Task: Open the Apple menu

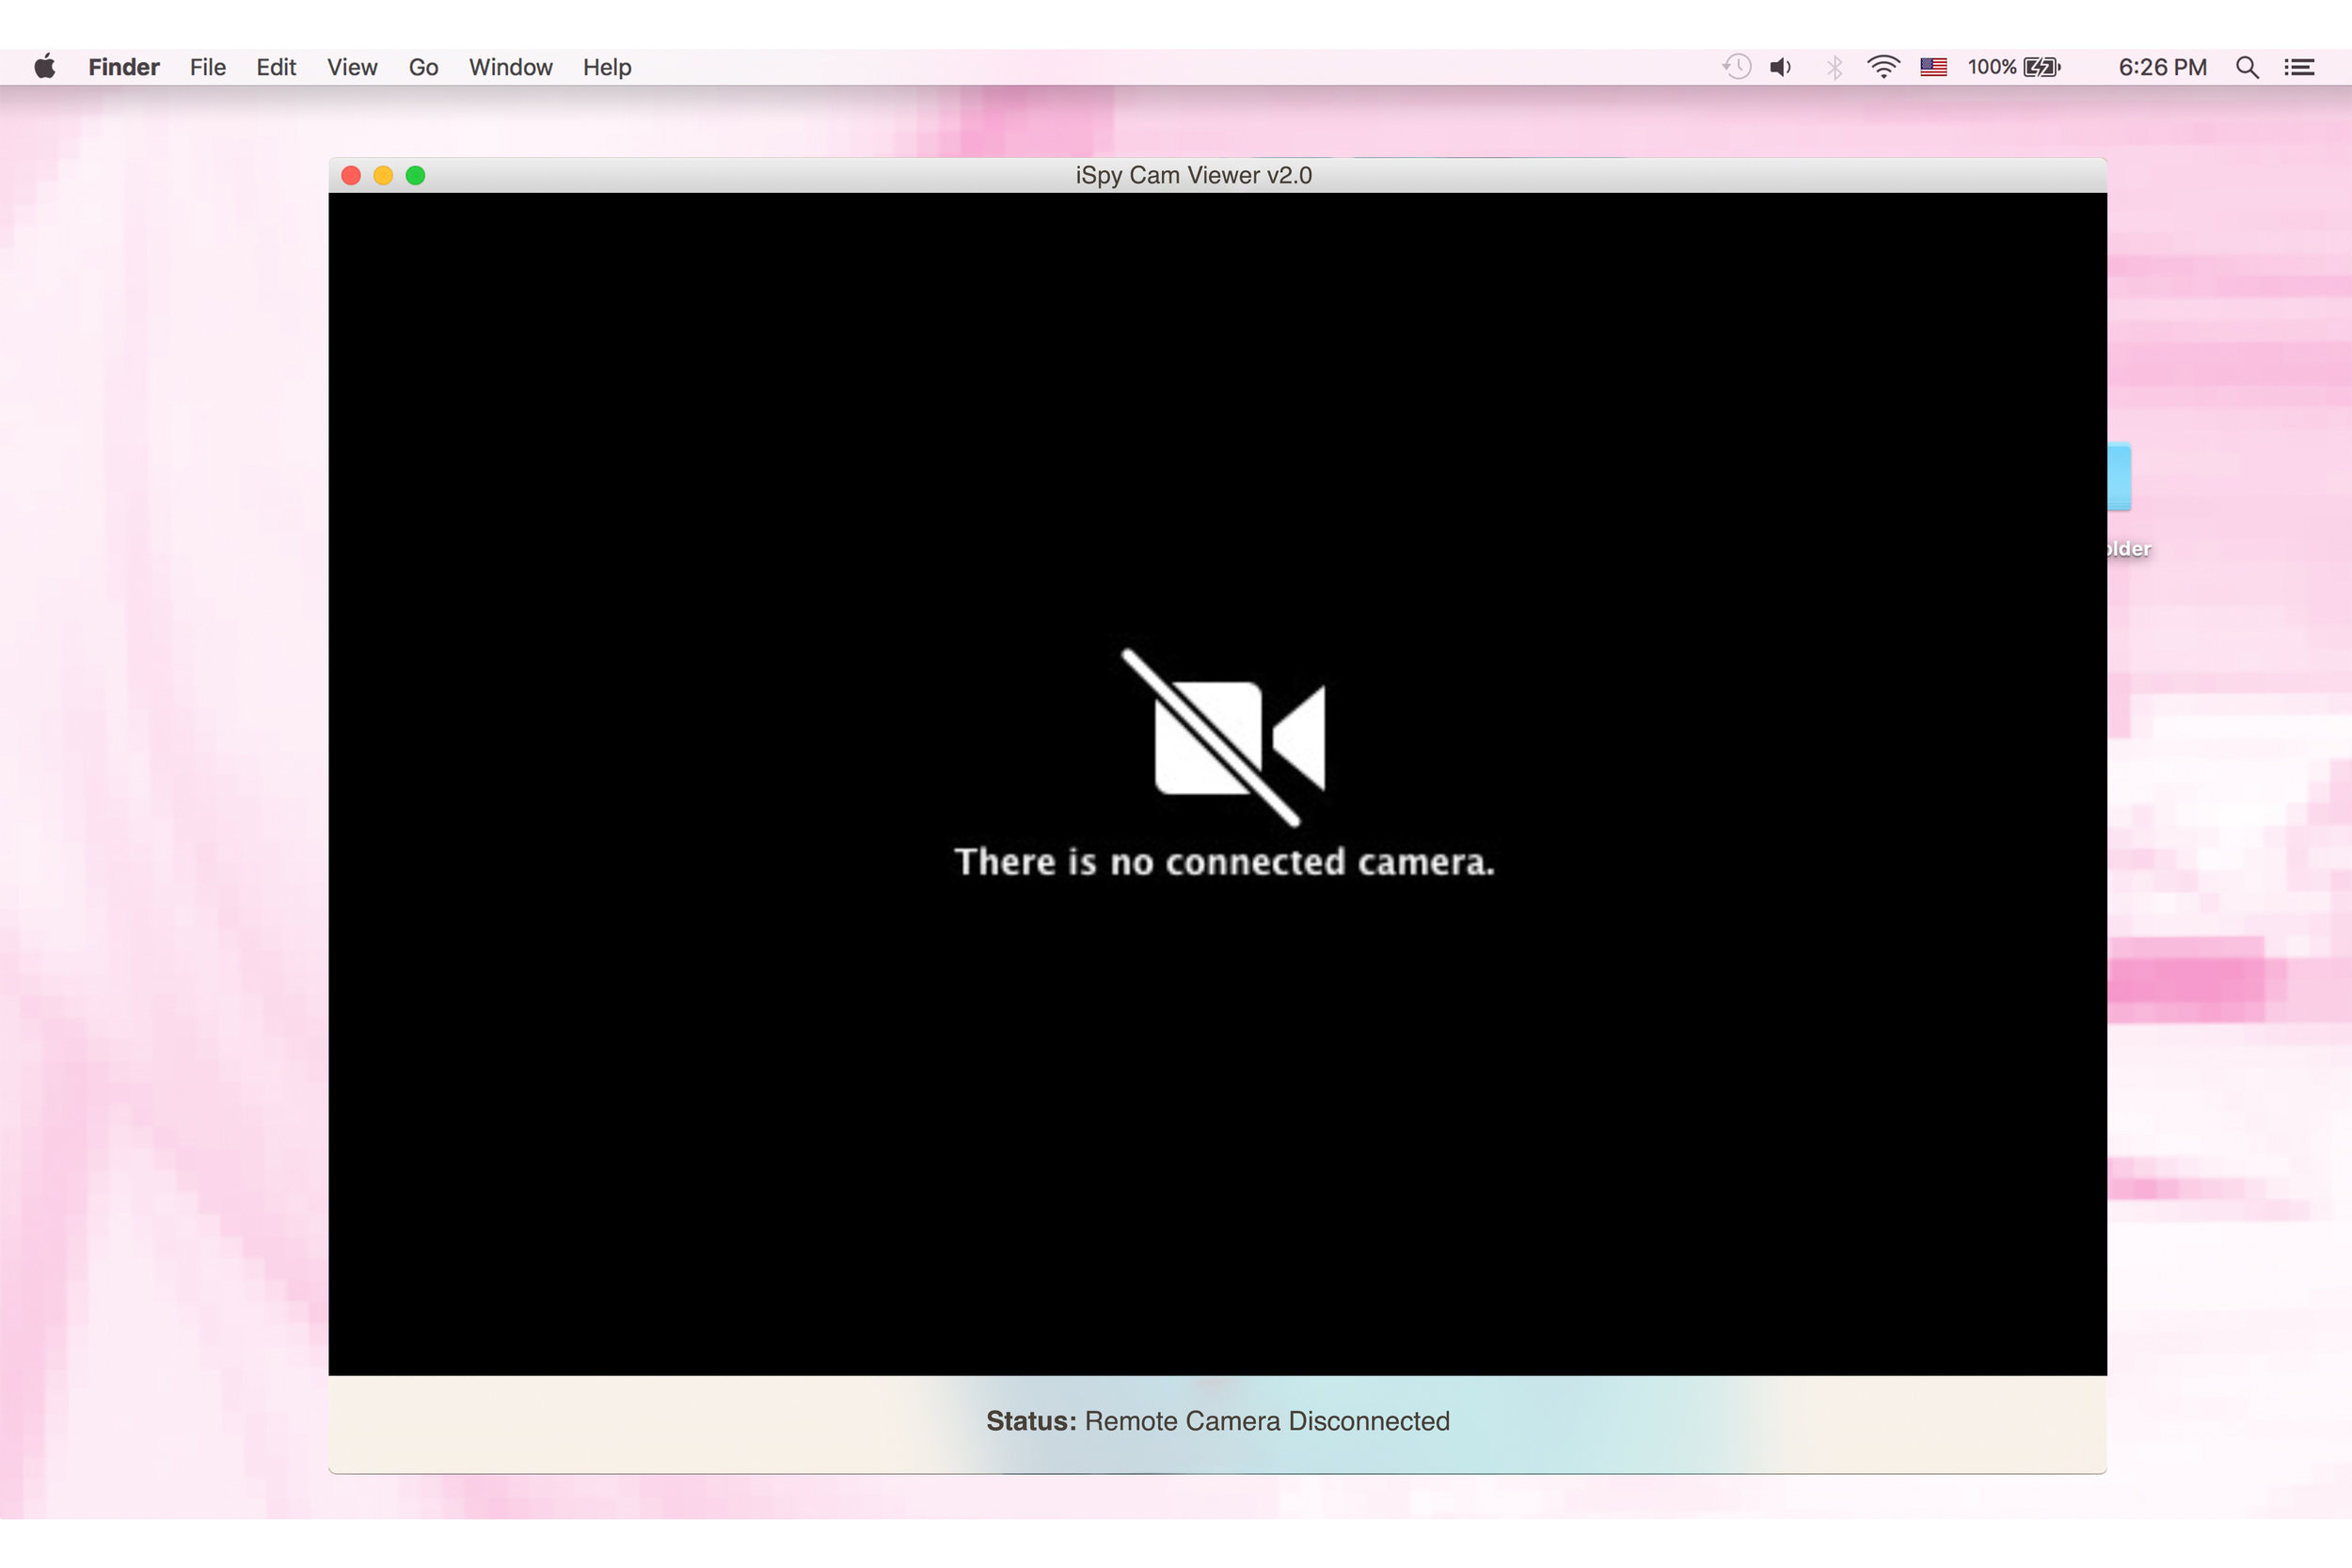Action: (x=45, y=67)
